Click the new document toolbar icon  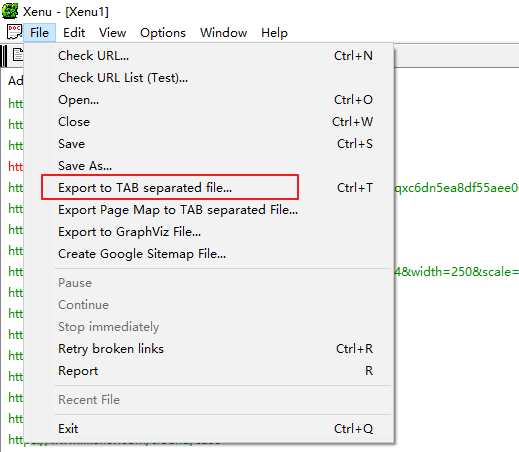click(x=18, y=55)
